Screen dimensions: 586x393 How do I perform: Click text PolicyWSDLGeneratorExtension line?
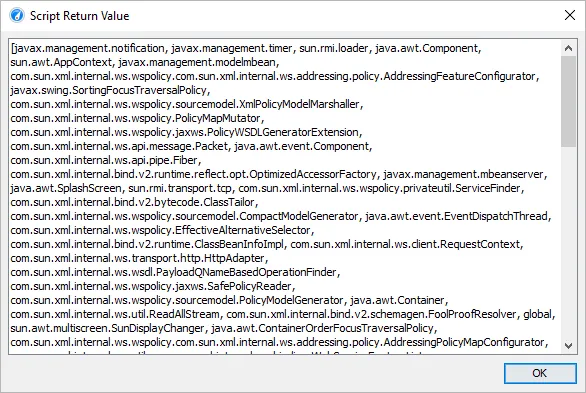(185, 132)
